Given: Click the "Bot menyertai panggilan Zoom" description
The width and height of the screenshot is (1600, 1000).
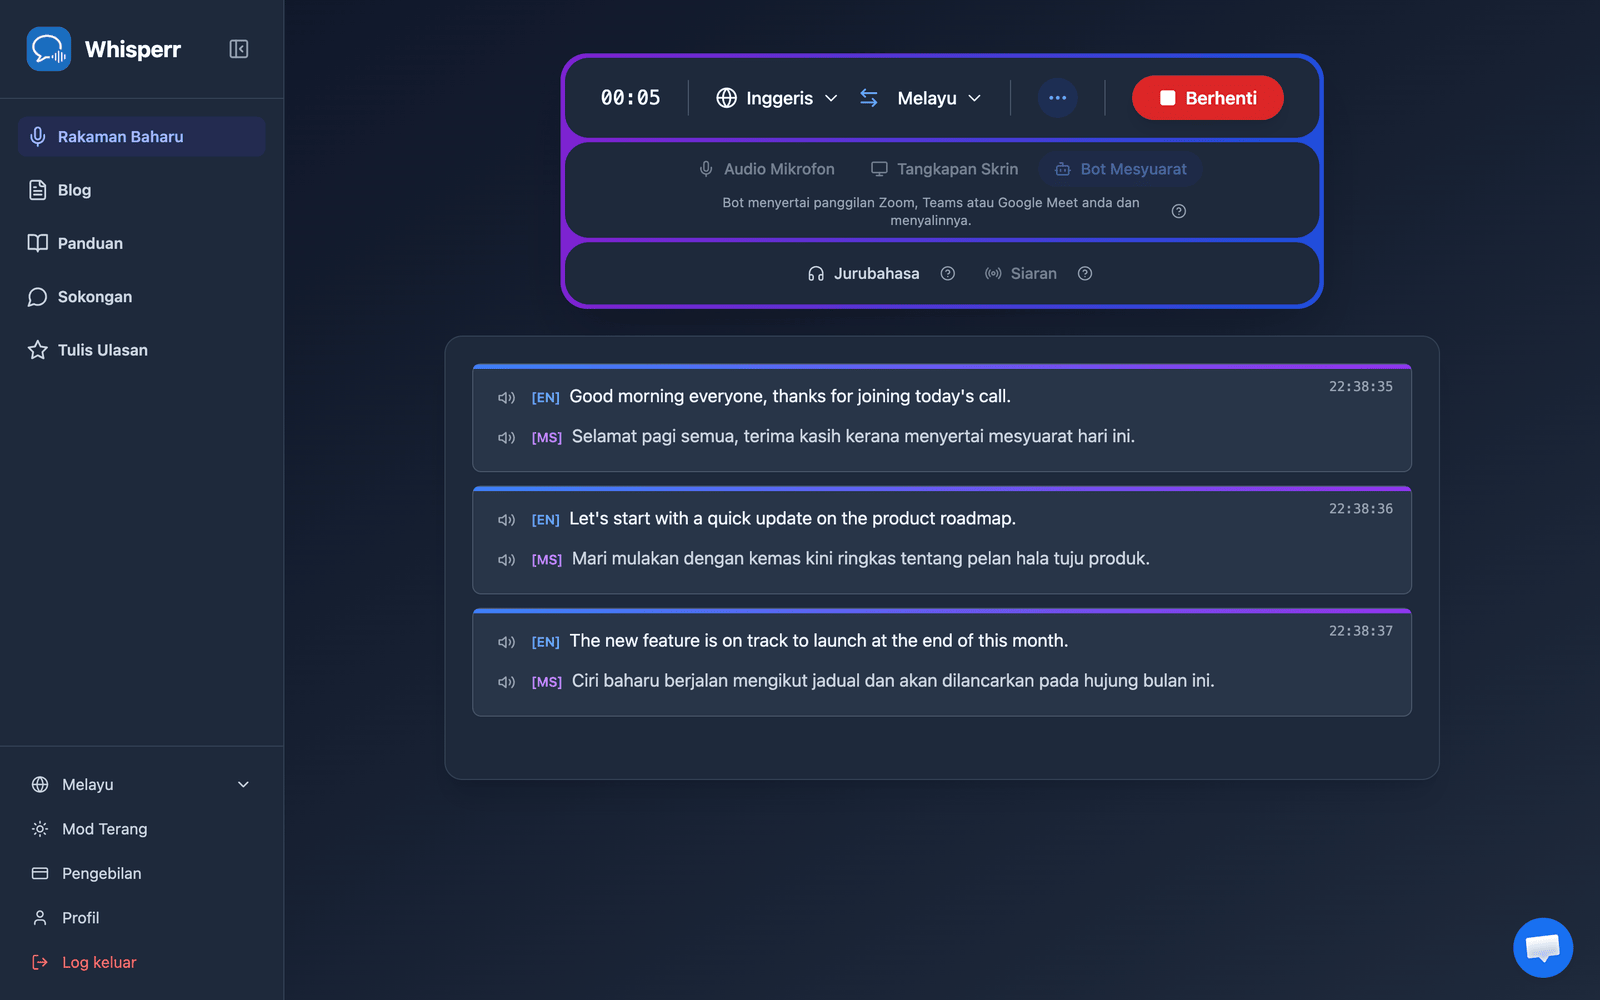Looking at the screenshot, I should 931,211.
